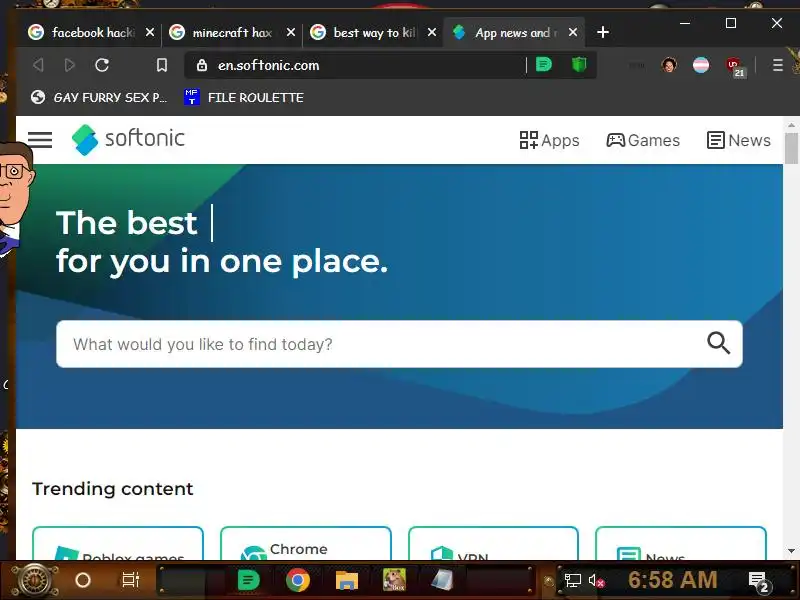
Task: Open the FILE ROULETTE bookmark
Action: [244, 97]
